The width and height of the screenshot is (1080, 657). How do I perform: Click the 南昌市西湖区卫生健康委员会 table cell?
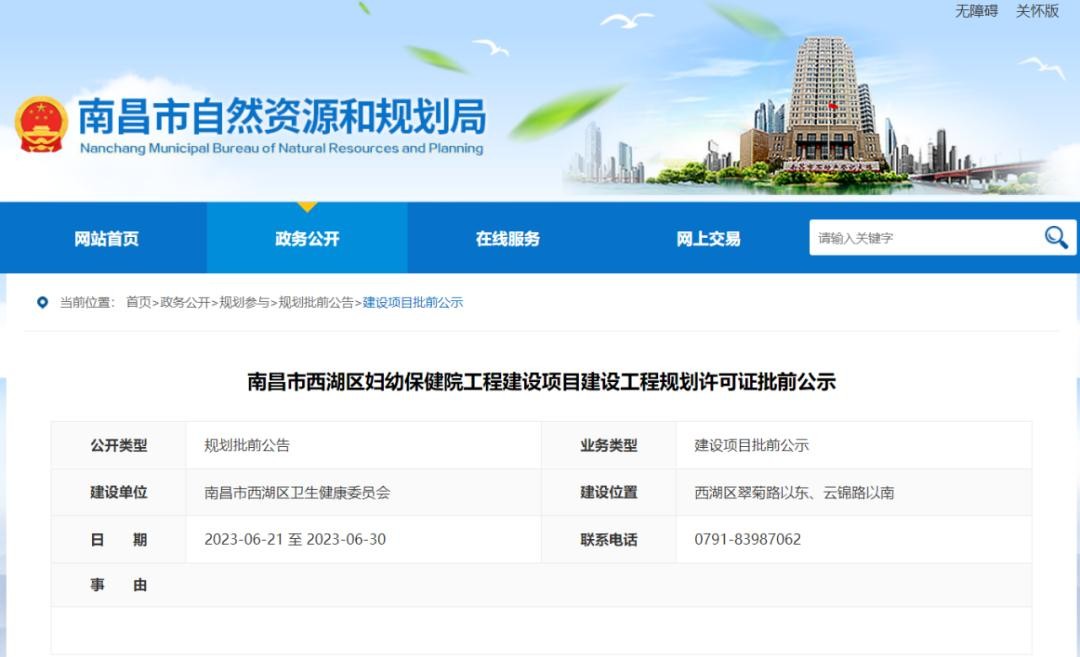click(297, 492)
